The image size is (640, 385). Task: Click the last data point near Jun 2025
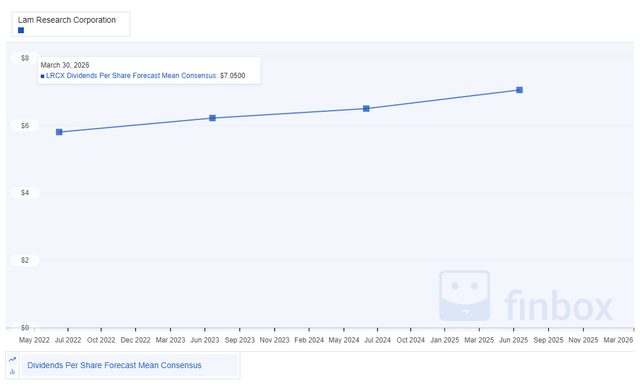tap(519, 90)
